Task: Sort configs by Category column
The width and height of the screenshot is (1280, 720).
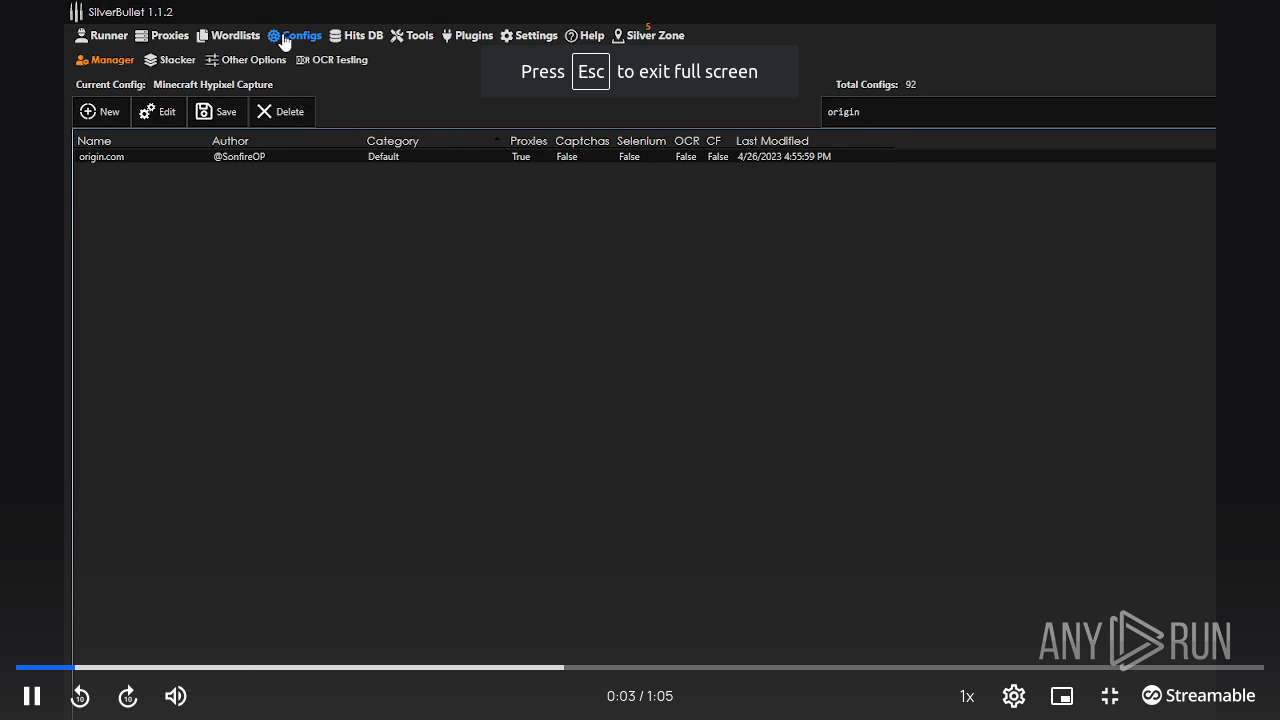Action: click(x=392, y=141)
